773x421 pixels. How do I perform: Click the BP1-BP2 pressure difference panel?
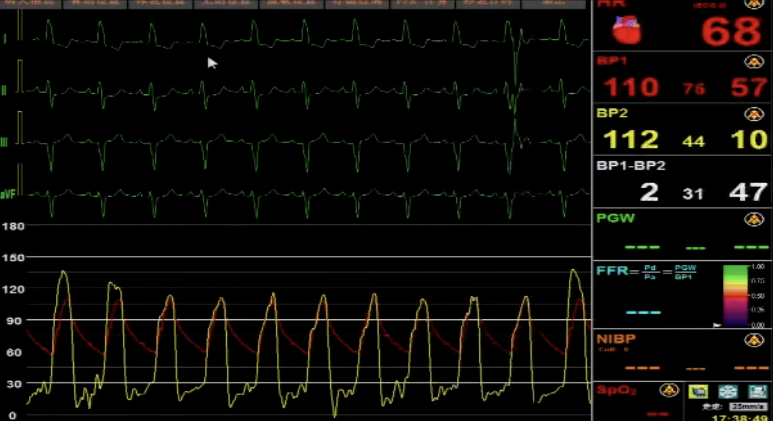[x=682, y=180]
